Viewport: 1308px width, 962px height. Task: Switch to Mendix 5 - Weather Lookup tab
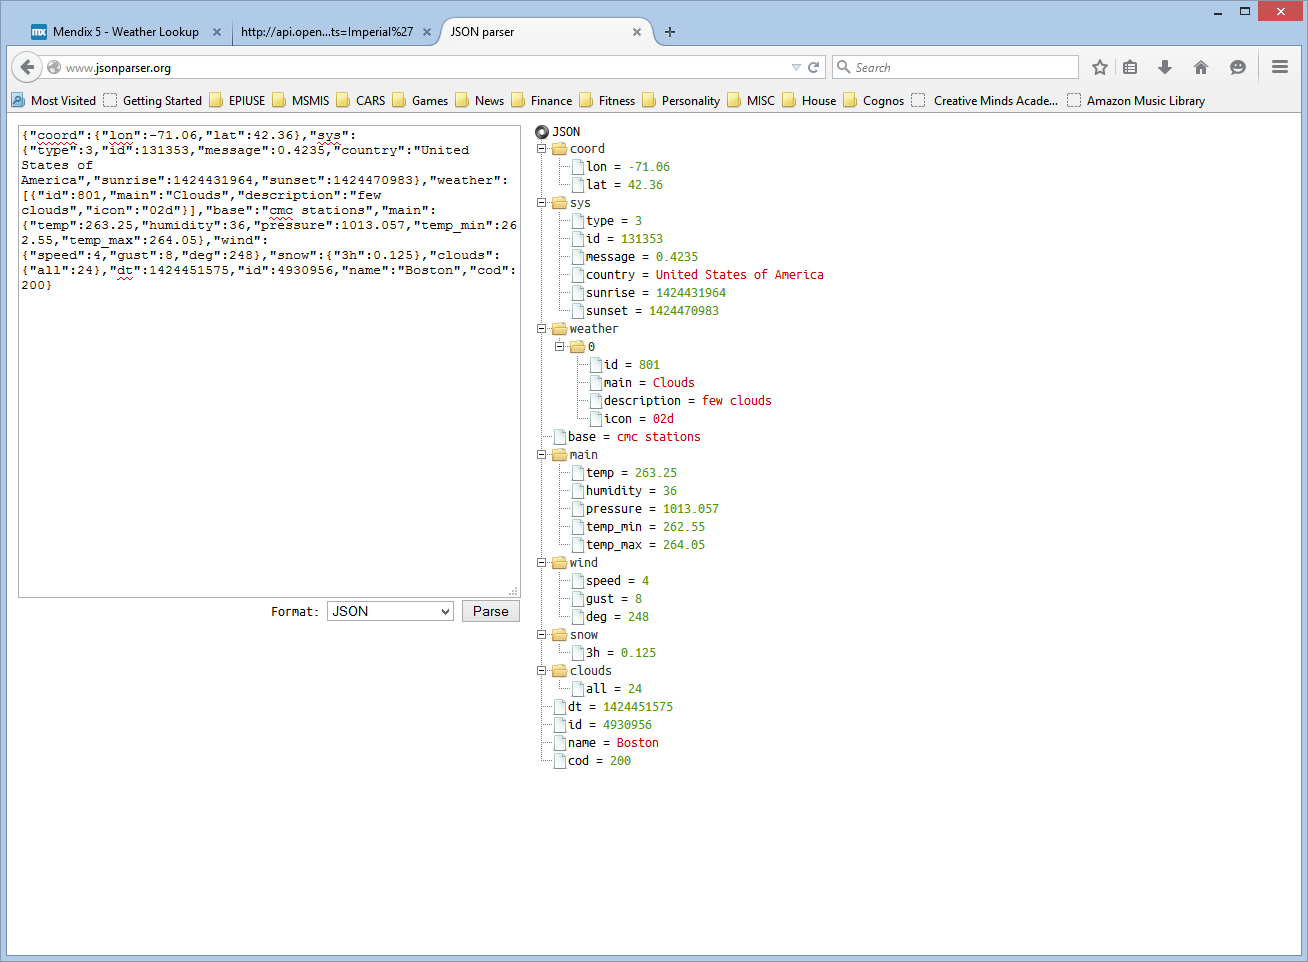pos(125,32)
